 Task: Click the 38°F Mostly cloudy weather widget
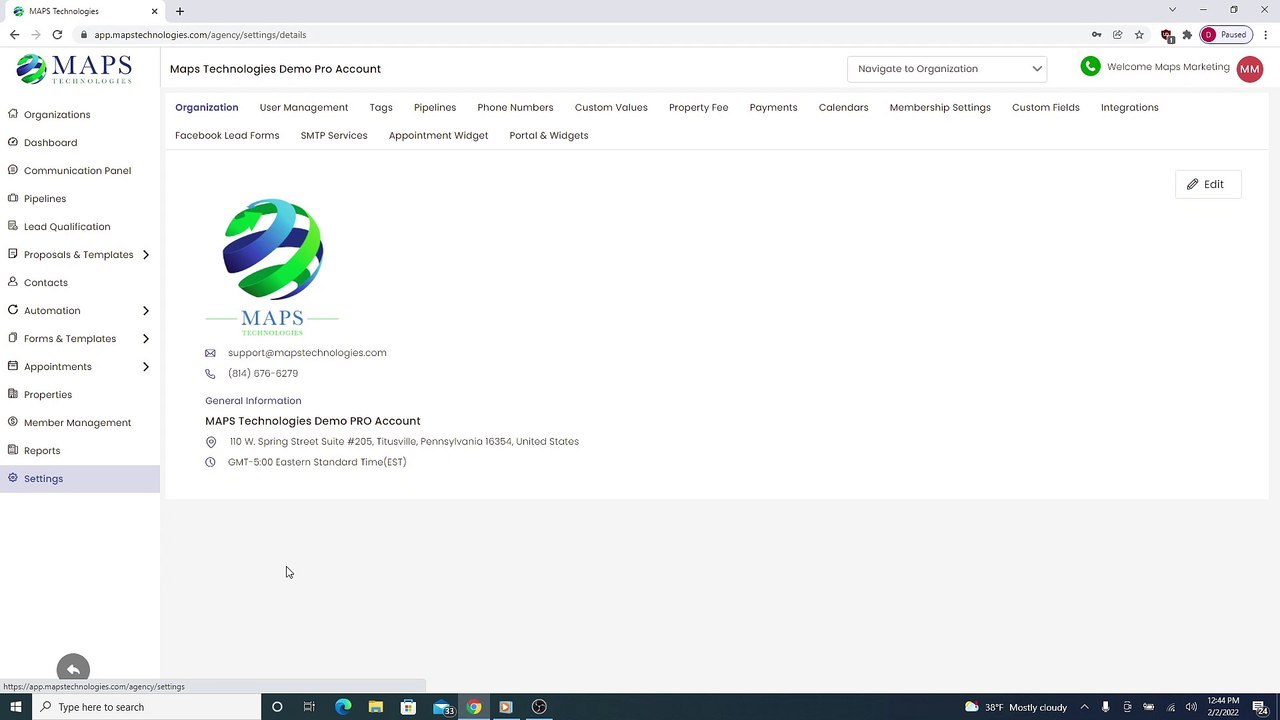pos(1016,707)
